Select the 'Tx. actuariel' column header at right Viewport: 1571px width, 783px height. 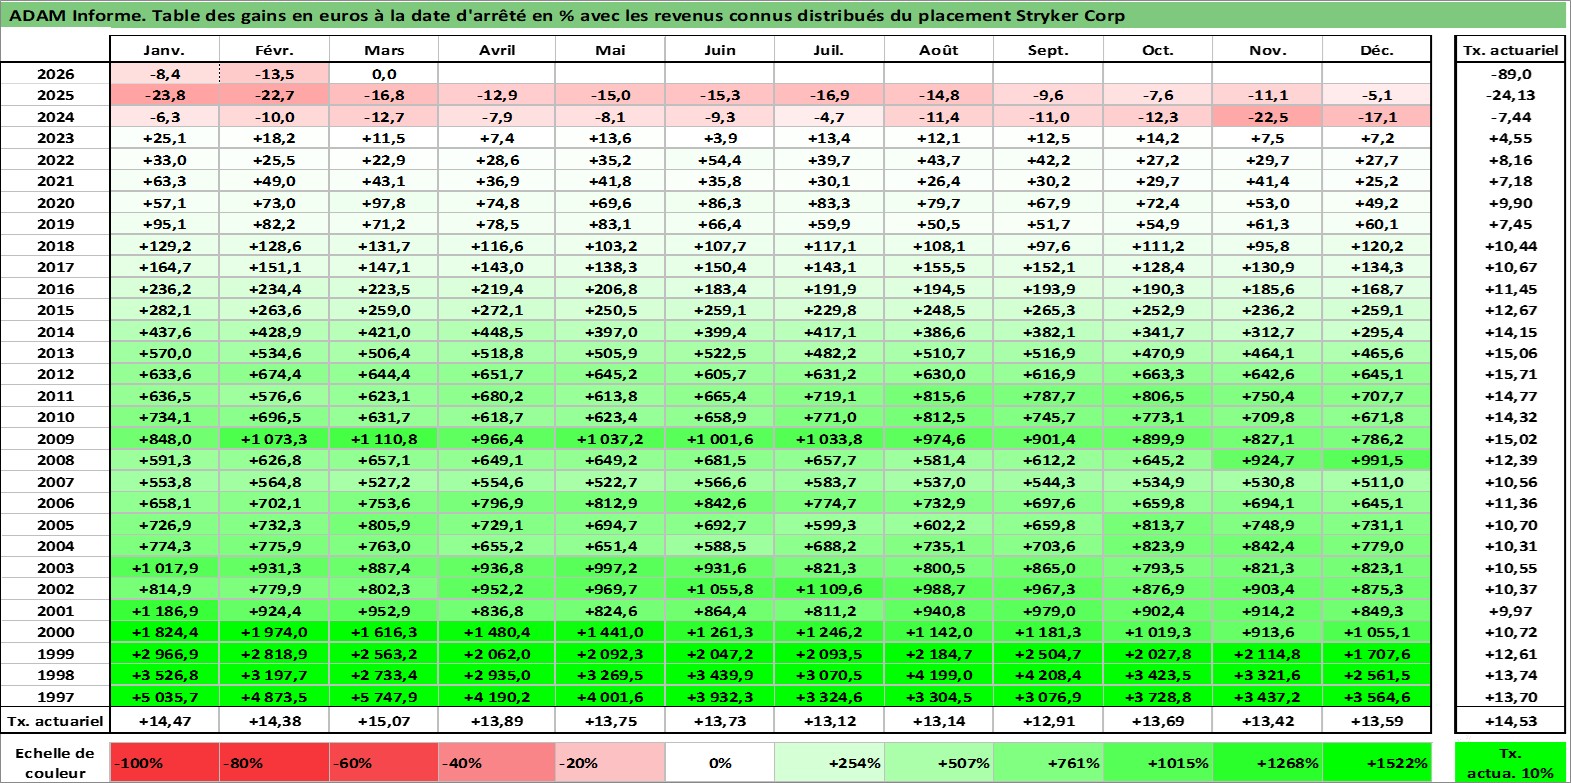[x=1511, y=50]
